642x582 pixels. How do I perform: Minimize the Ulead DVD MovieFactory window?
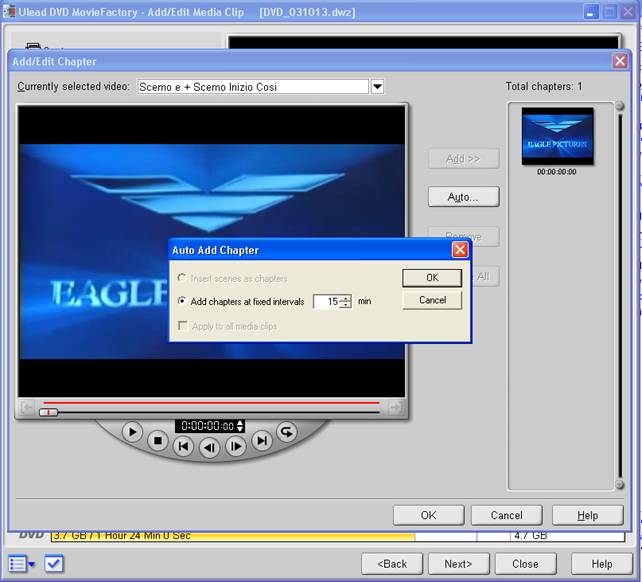[x=590, y=12]
